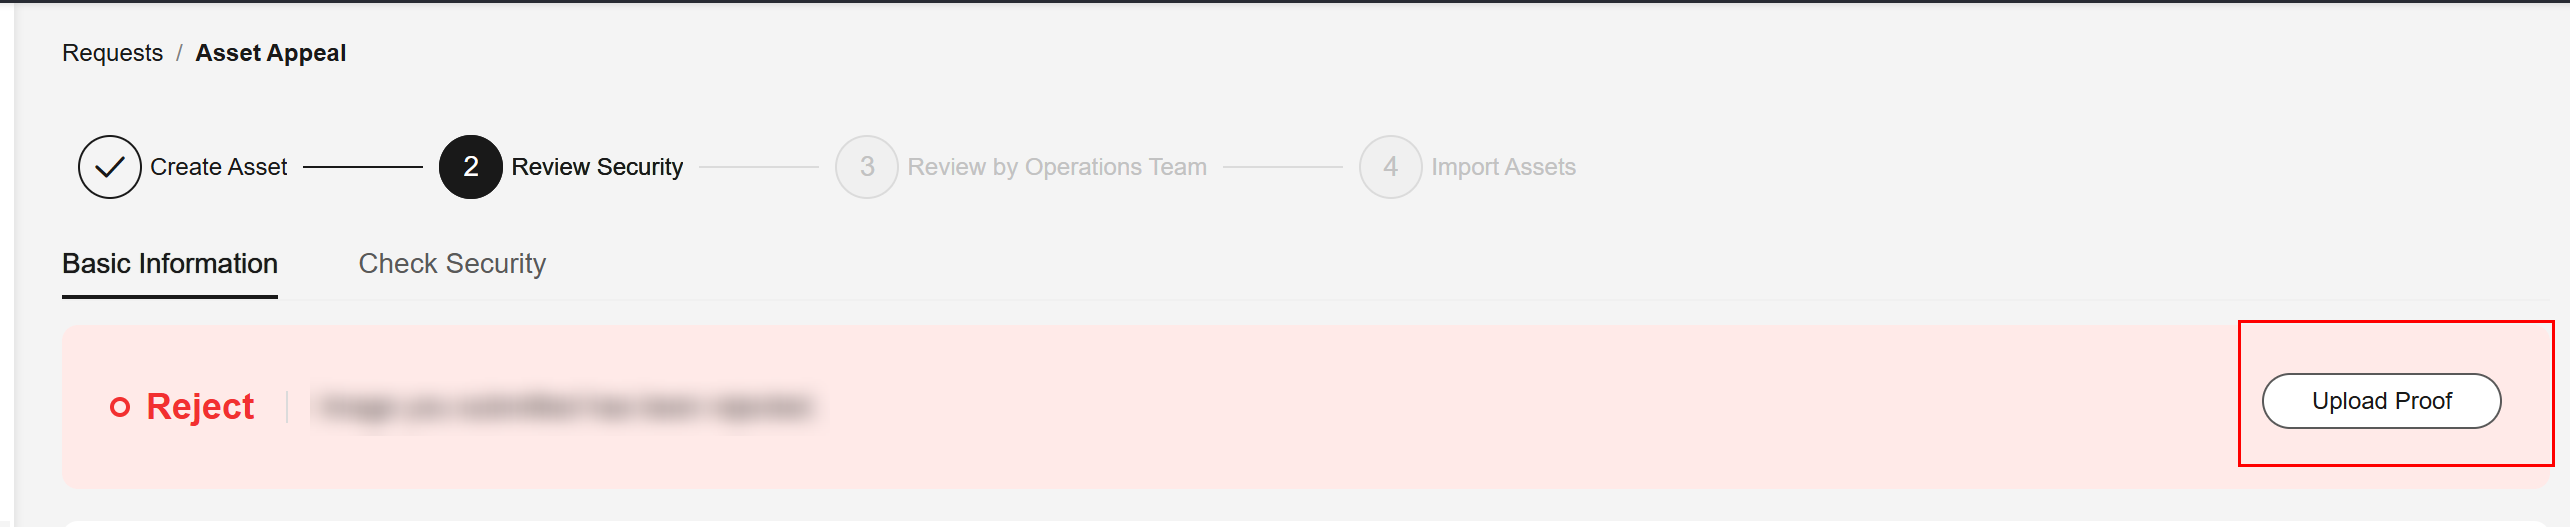Click the connector line after Review Security
The height and width of the screenshot is (527, 2570).
[x=759, y=167]
